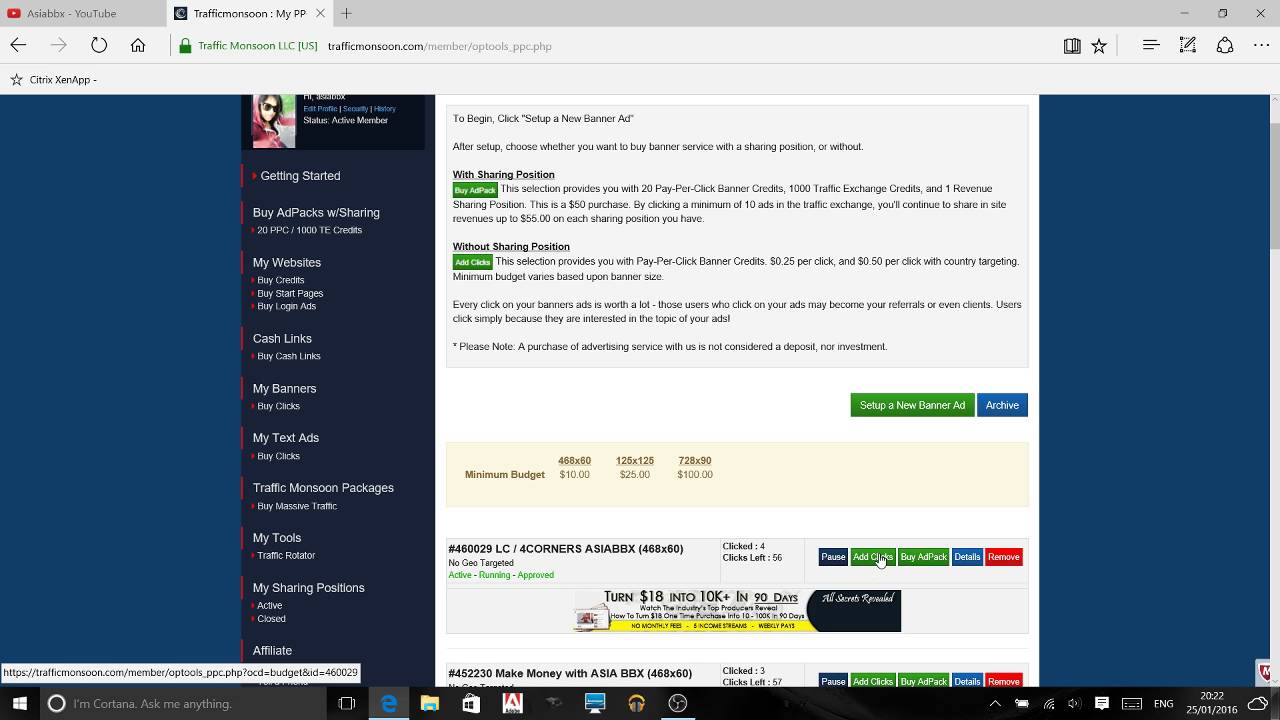The image size is (1280, 720).
Task: Click Buy Login Ads link
Action: (x=286, y=306)
